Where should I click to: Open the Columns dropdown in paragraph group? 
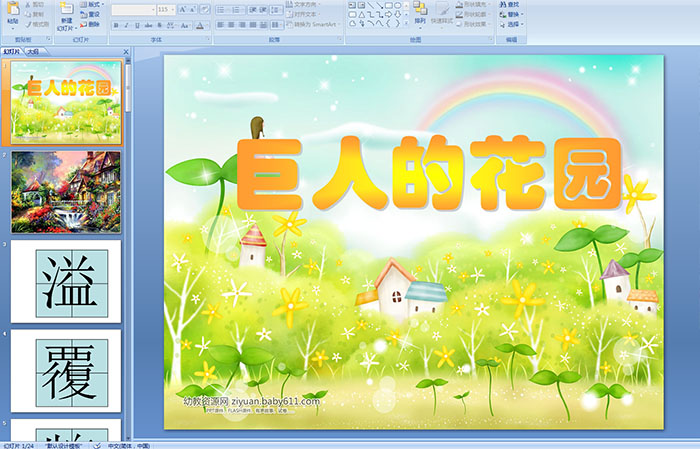point(277,25)
